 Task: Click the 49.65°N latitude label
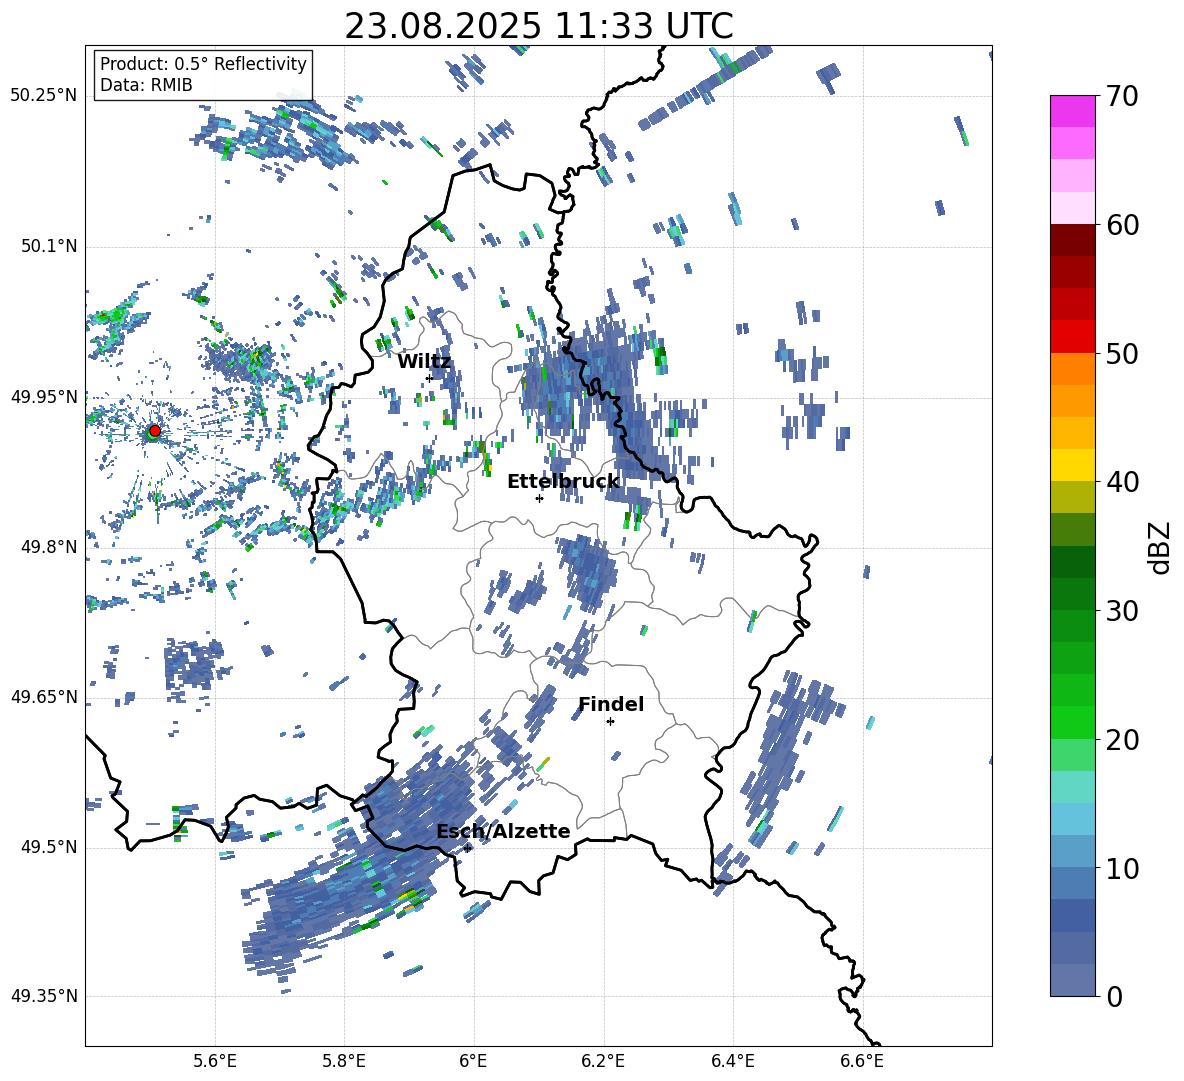(x=44, y=697)
